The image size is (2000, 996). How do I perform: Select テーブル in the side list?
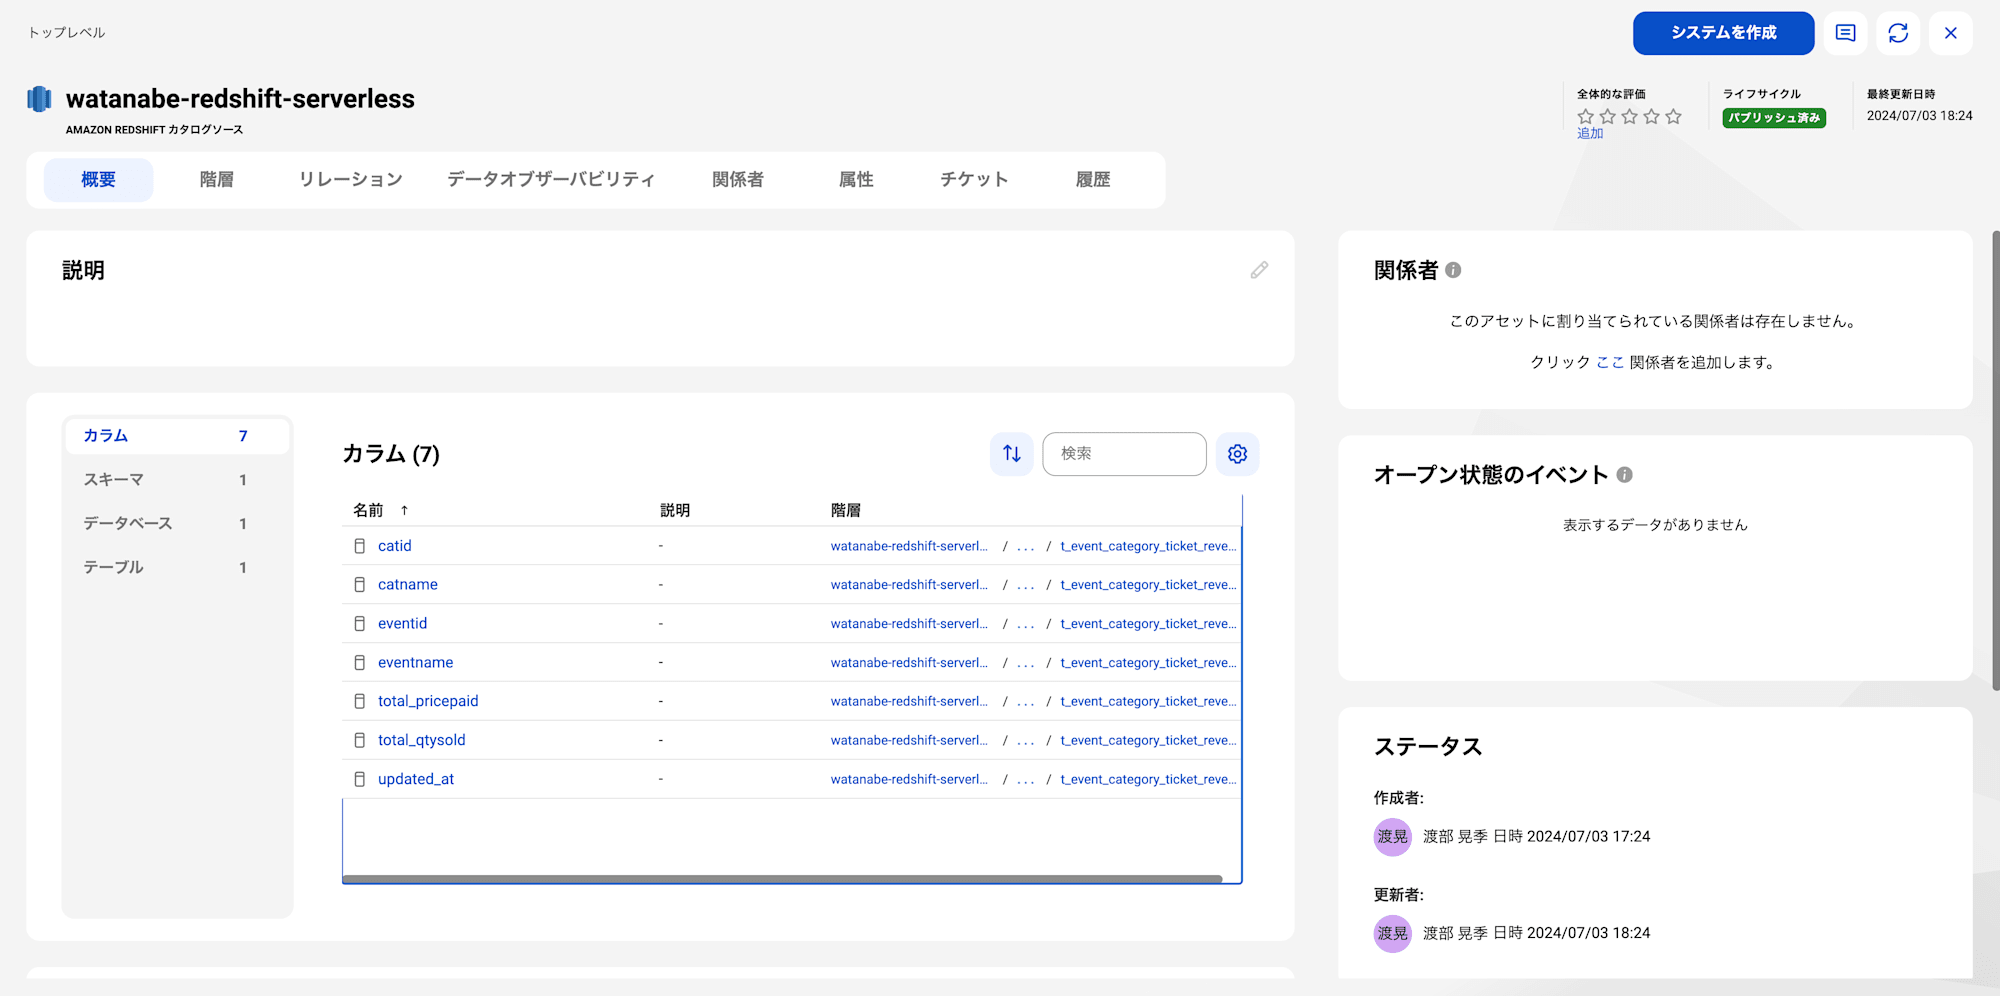click(177, 567)
